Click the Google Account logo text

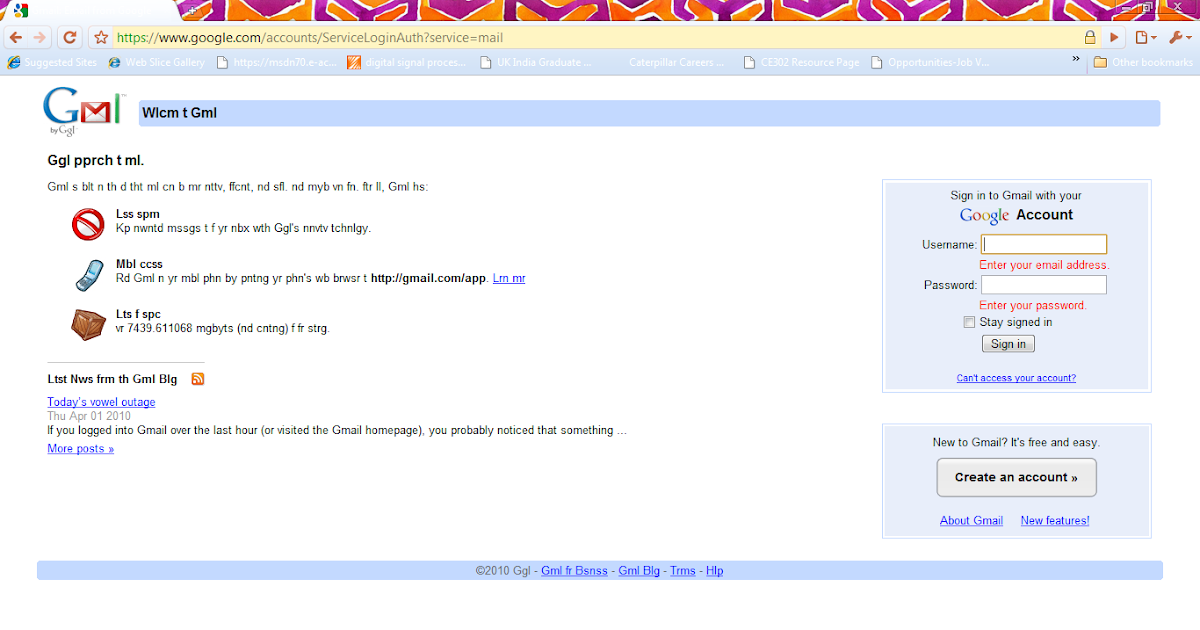(1016, 215)
